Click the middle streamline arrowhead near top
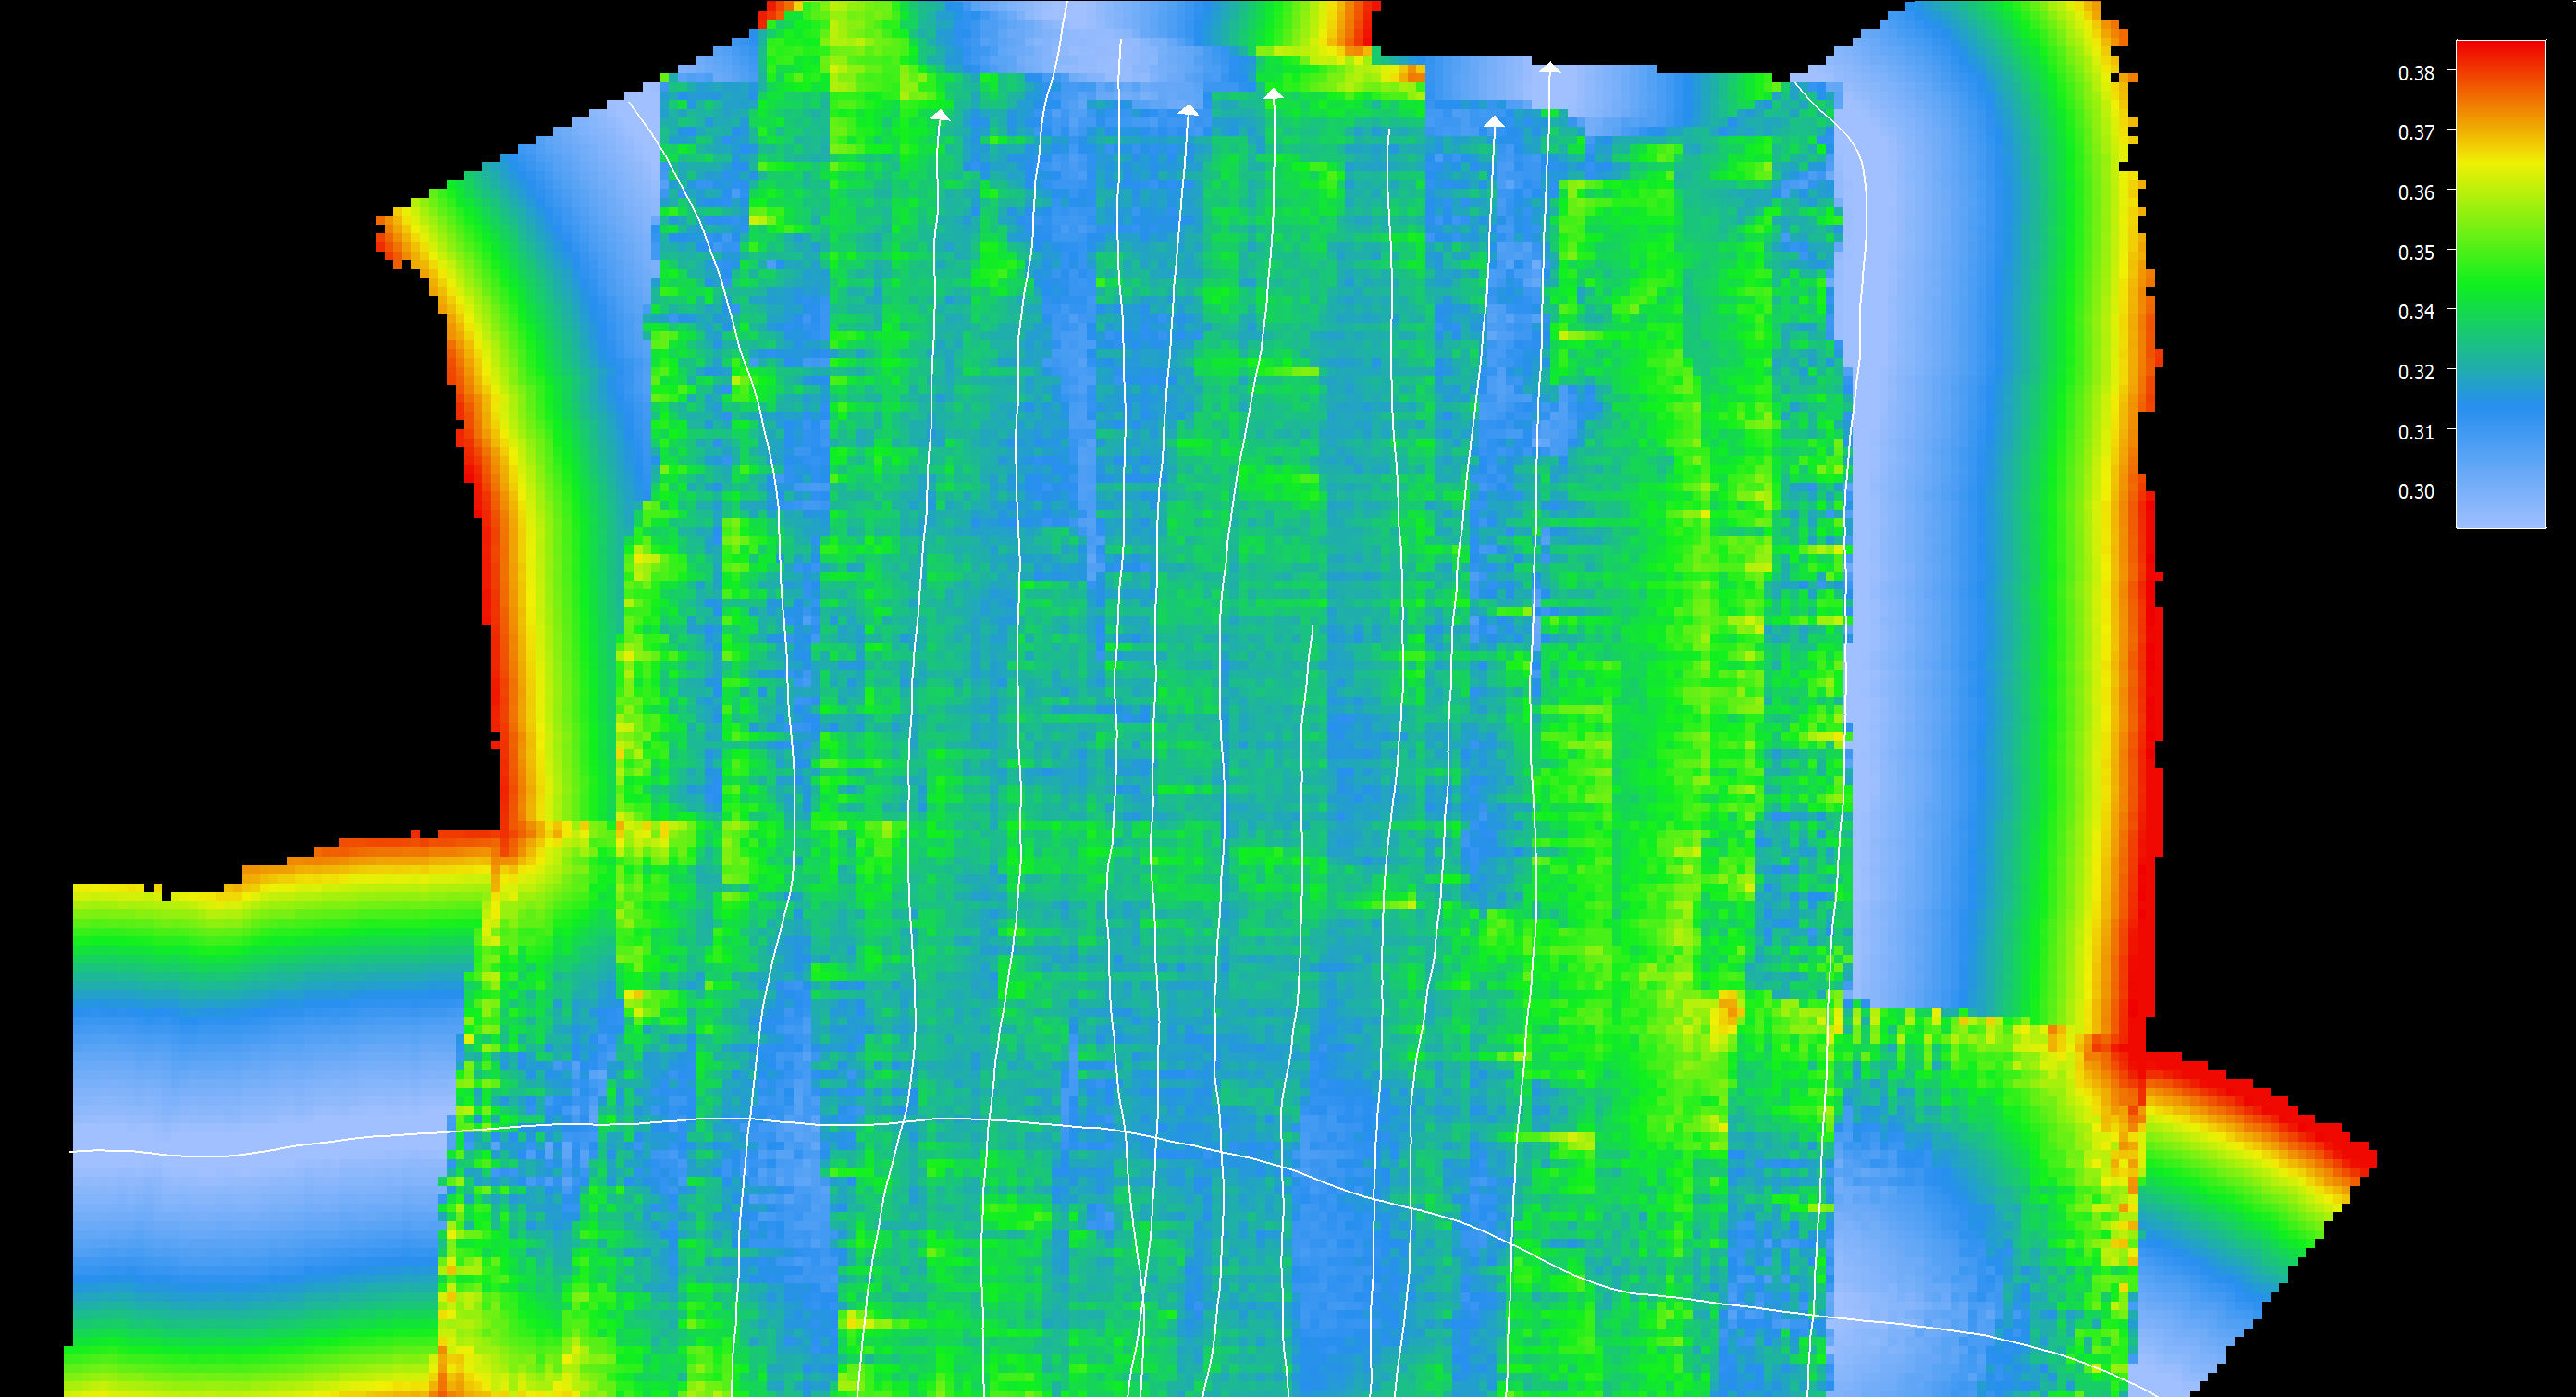This screenshot has height=1397, width=2576. pos(1273,94)
